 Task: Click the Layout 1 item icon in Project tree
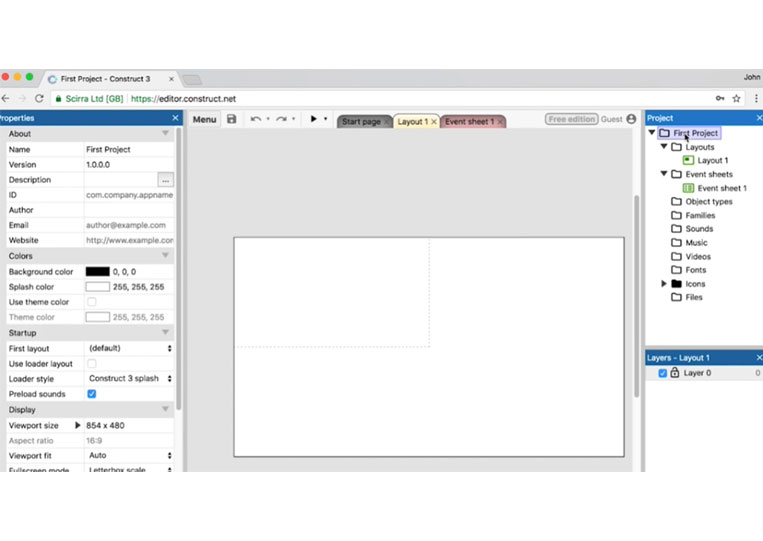click(x=688, y=160)
